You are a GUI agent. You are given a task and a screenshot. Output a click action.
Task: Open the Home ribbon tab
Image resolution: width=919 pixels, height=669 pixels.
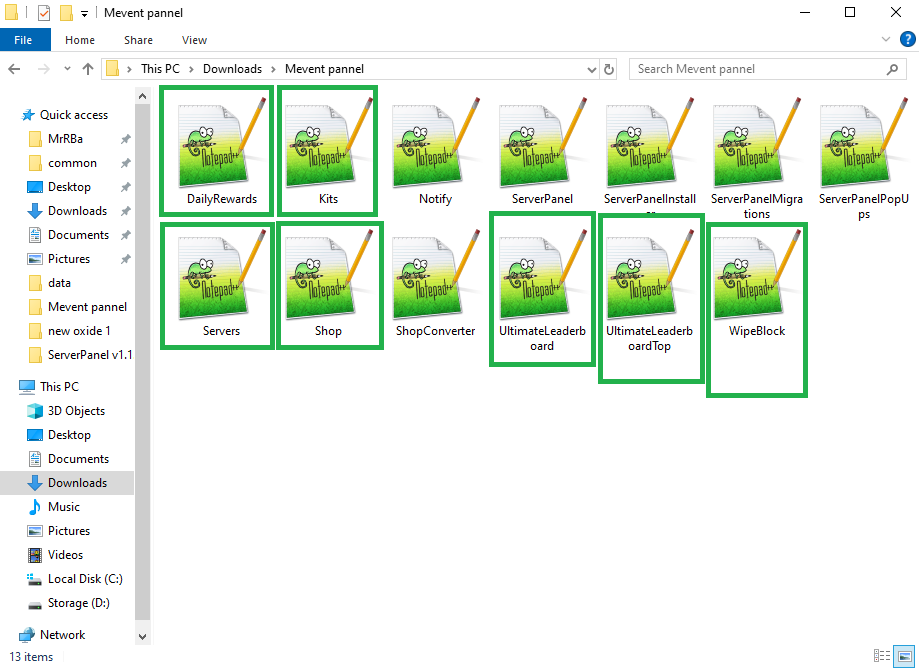tap(80, 40)
